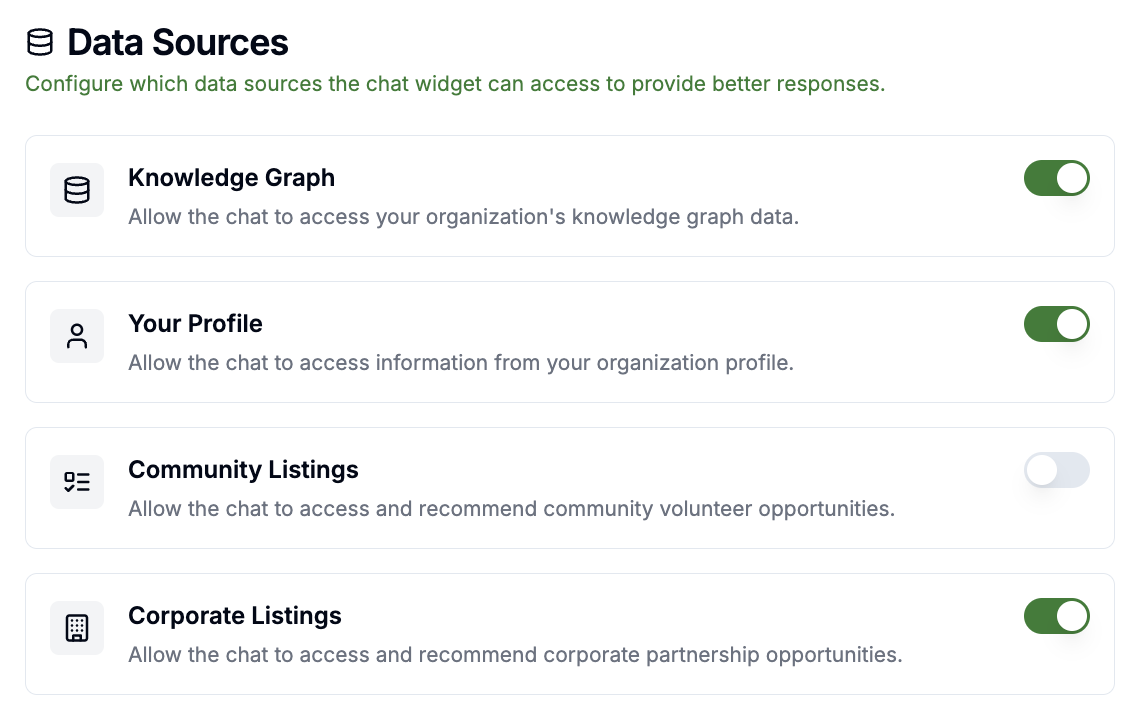Viewport: 1142px width, 720px height.
Task: Click the community volunteer opportunities description
Action: tap(511, 509)
